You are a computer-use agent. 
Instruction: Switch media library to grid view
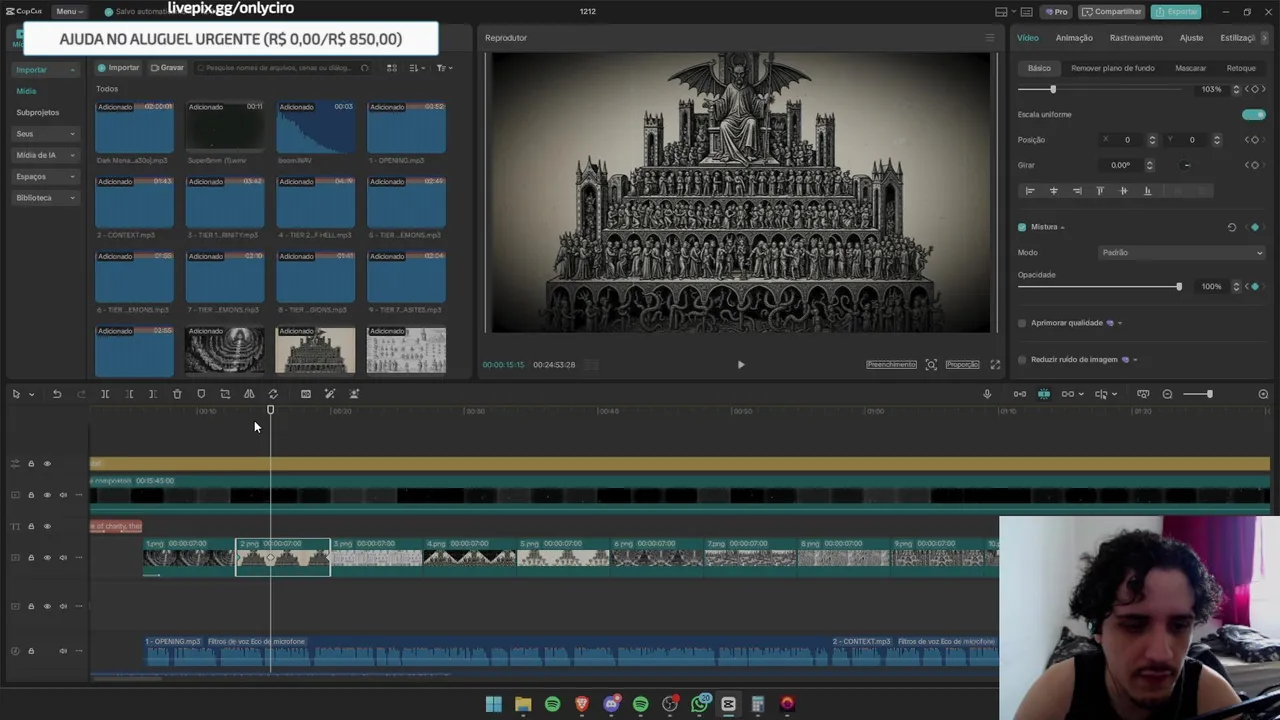pos(392,68)
